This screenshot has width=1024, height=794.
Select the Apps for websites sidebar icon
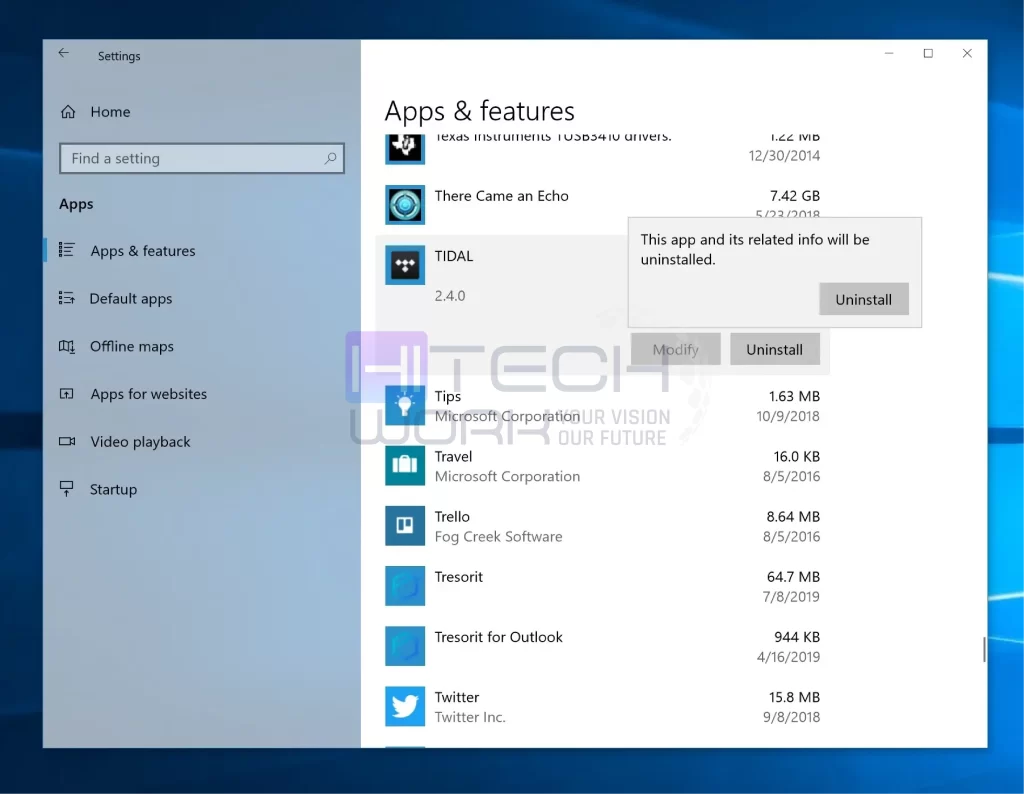point(67,394)
